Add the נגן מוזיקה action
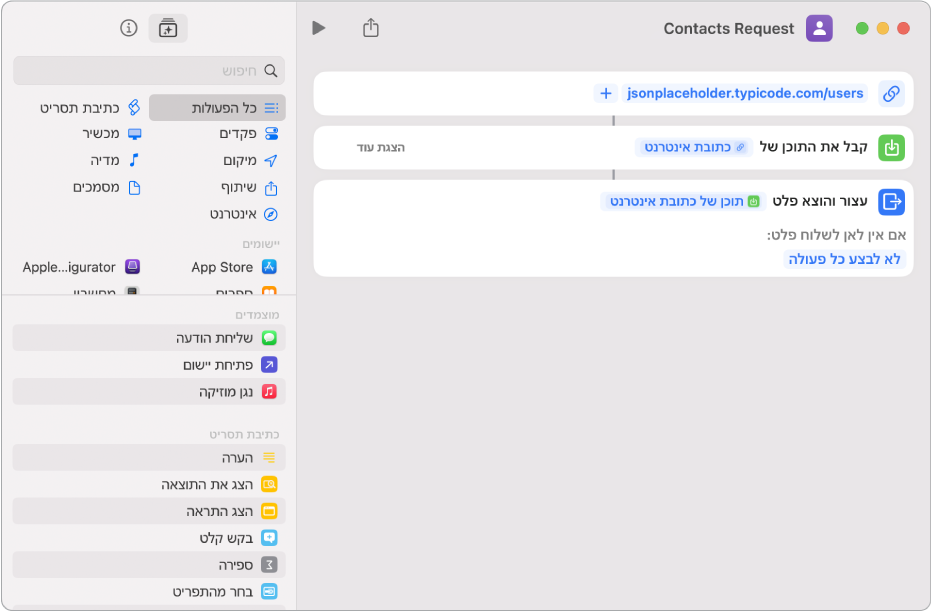This screenshot has width=931, height=612. pos(149,392)
